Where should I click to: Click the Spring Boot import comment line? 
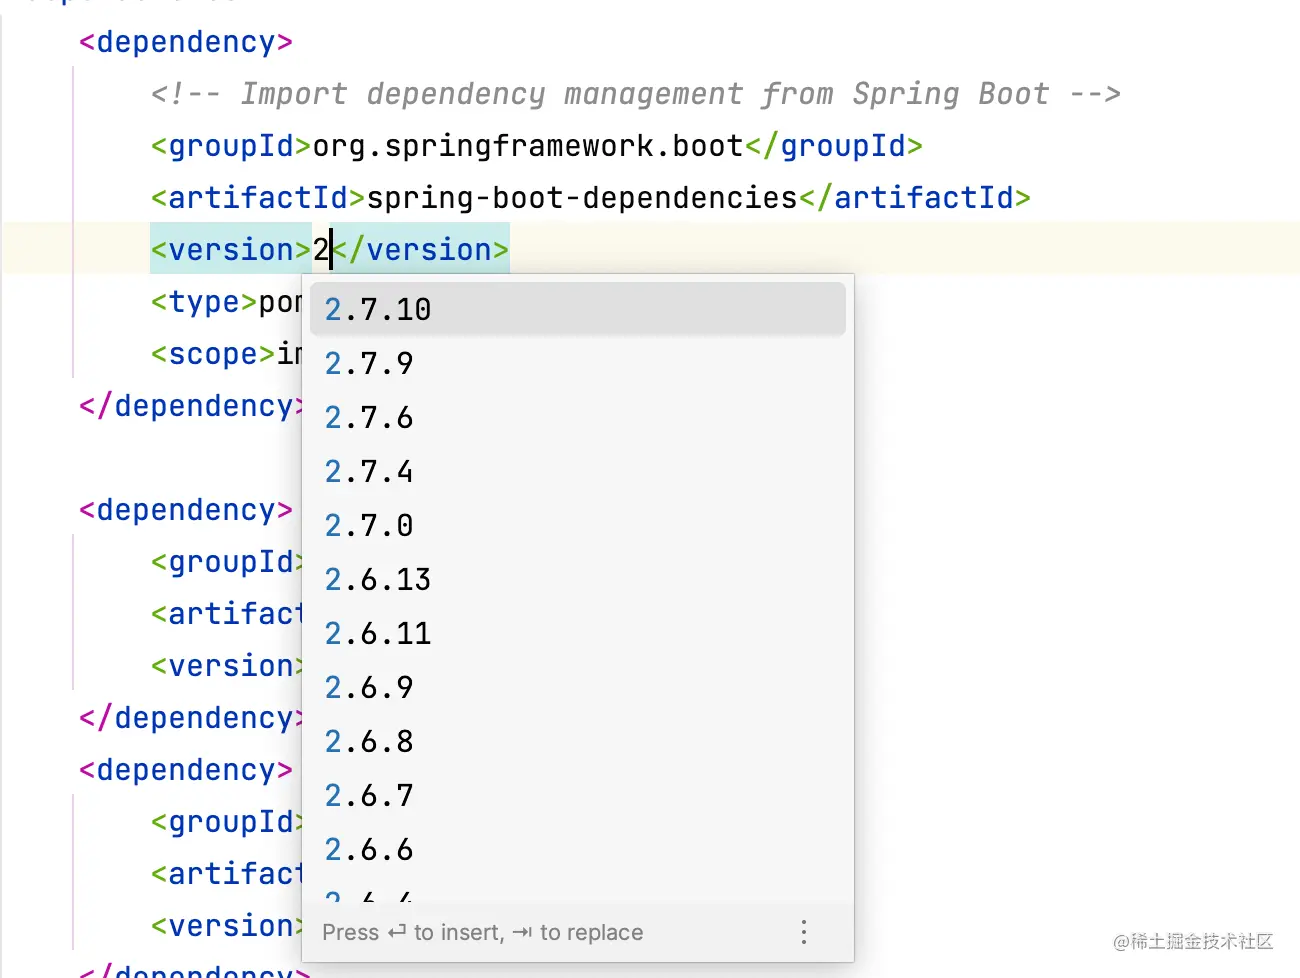pos(636,94)
